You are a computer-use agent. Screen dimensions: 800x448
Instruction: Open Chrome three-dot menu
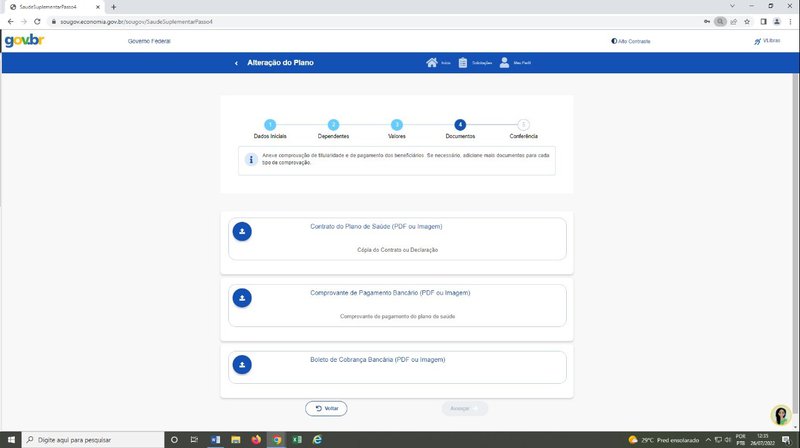coord(790,21)
